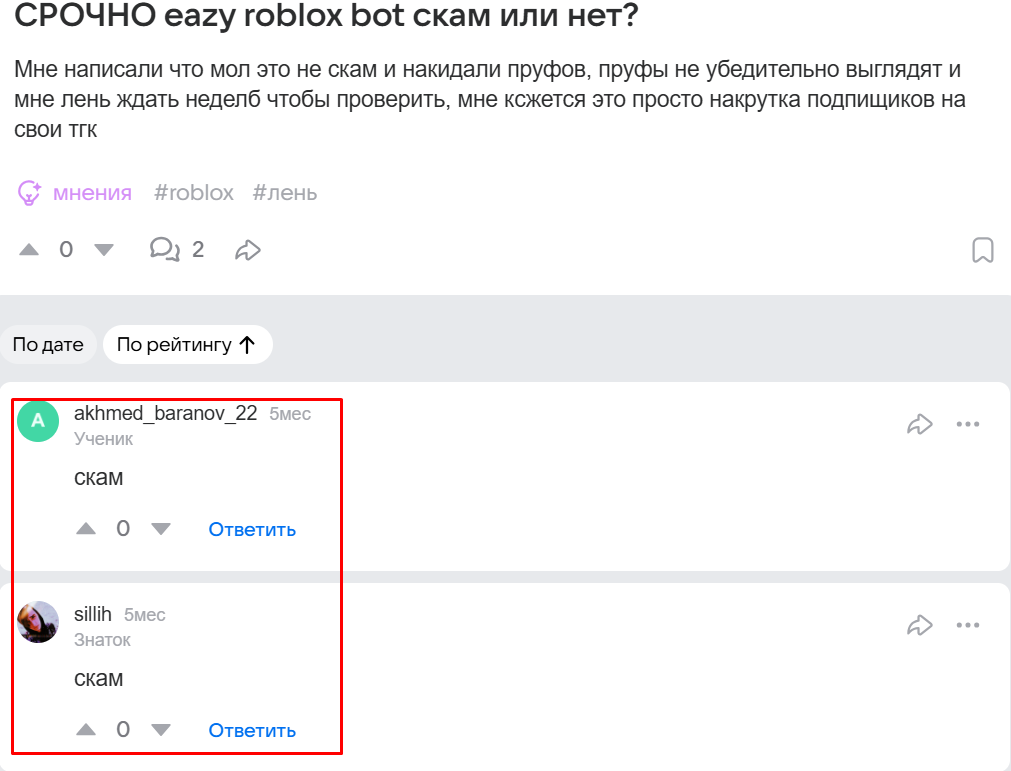Upvote sillih's answer

(86, 730)
